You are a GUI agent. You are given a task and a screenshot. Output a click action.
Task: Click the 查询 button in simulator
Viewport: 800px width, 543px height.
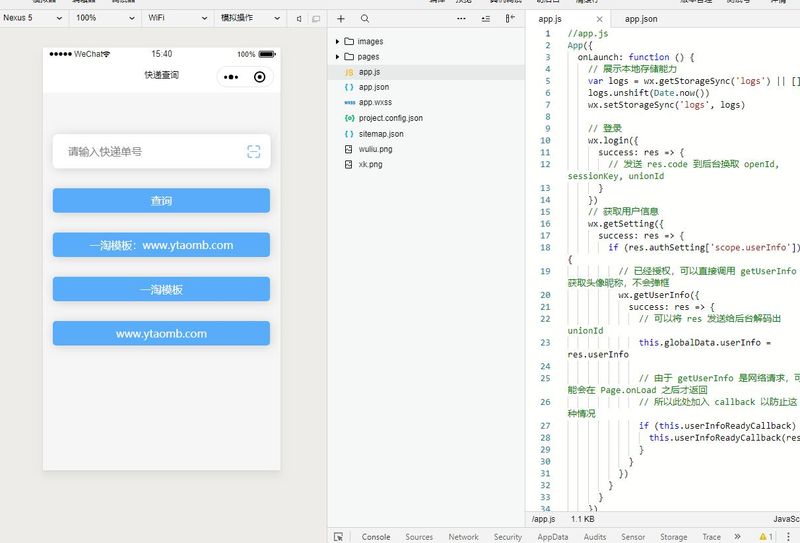tap(161, 201)
